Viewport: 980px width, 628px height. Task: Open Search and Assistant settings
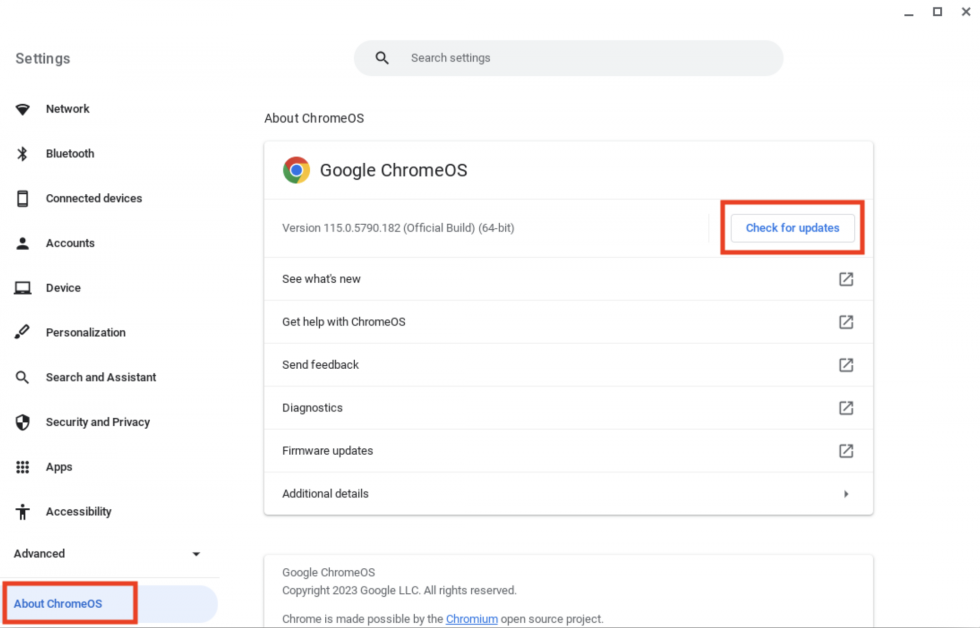coord(22,377)
